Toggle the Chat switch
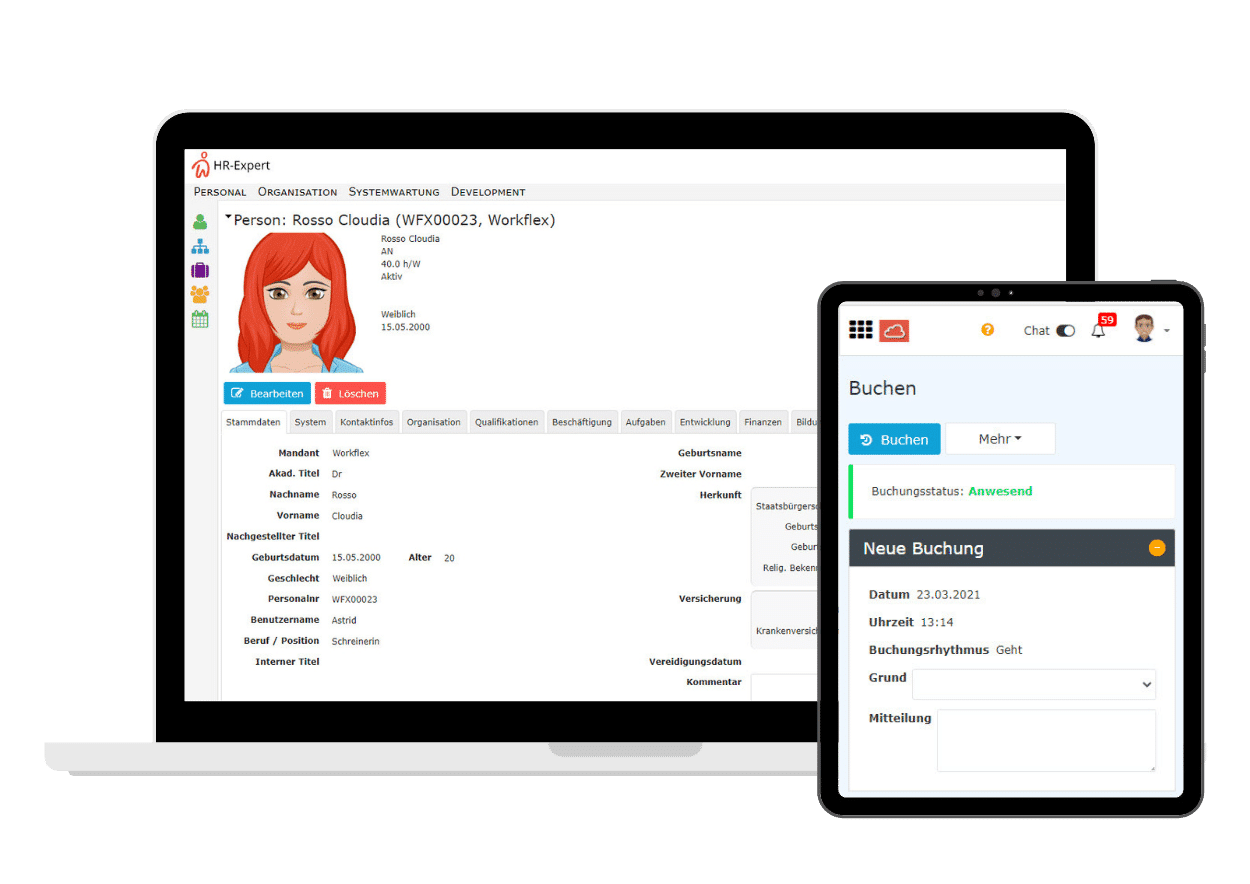The width and height of the screenshot is (1250, 884). 1064,329
